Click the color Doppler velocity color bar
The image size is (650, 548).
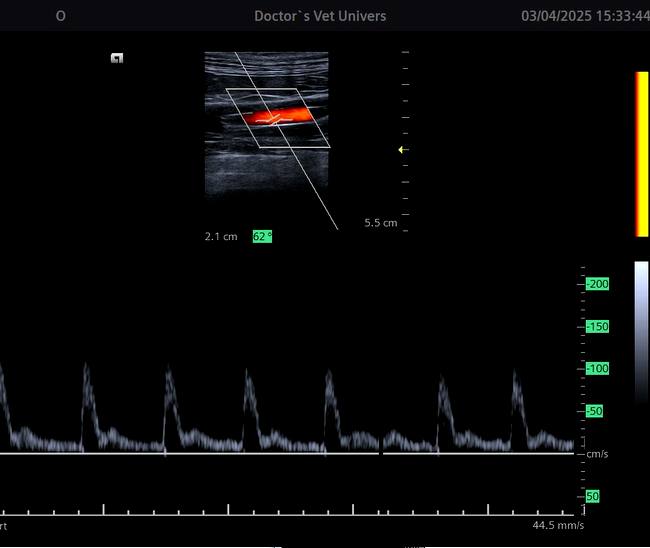click(x=641, y=154)
